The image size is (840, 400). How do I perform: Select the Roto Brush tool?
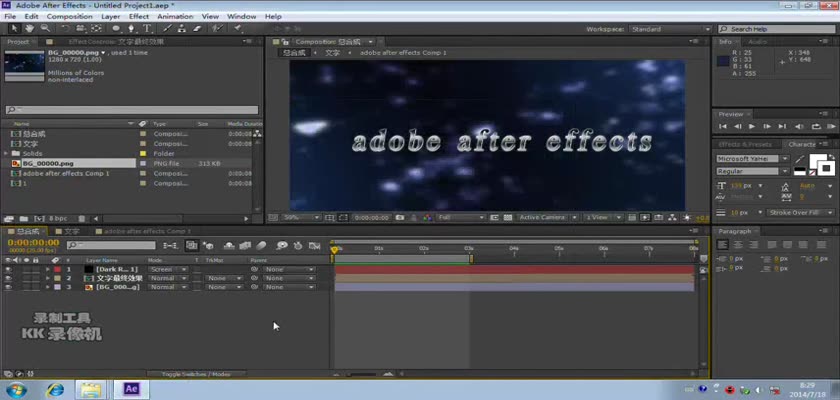click(217, 29)
